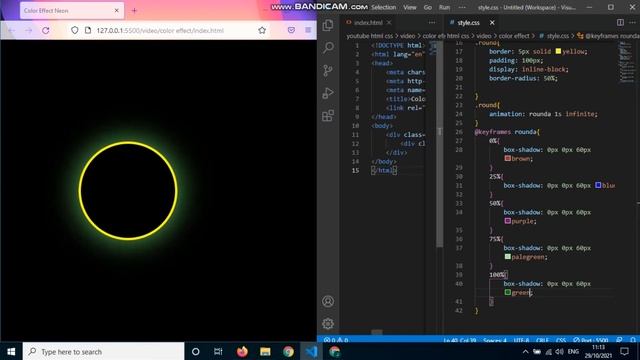Click the feedback icon in status bar
Screen dimensions: 640x360
[x=620, y=340]
